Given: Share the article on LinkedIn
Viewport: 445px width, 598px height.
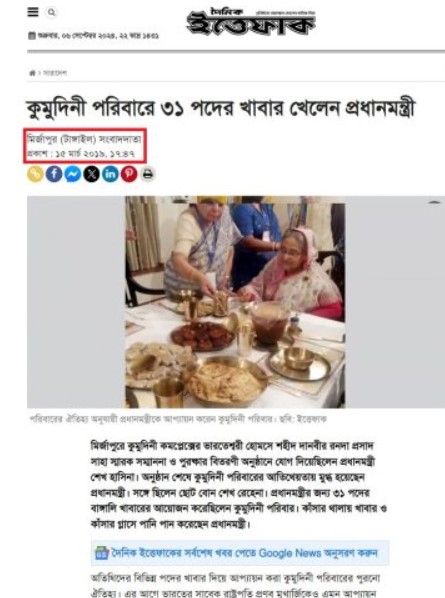Looking at the screenshot, I should [110, 174].
